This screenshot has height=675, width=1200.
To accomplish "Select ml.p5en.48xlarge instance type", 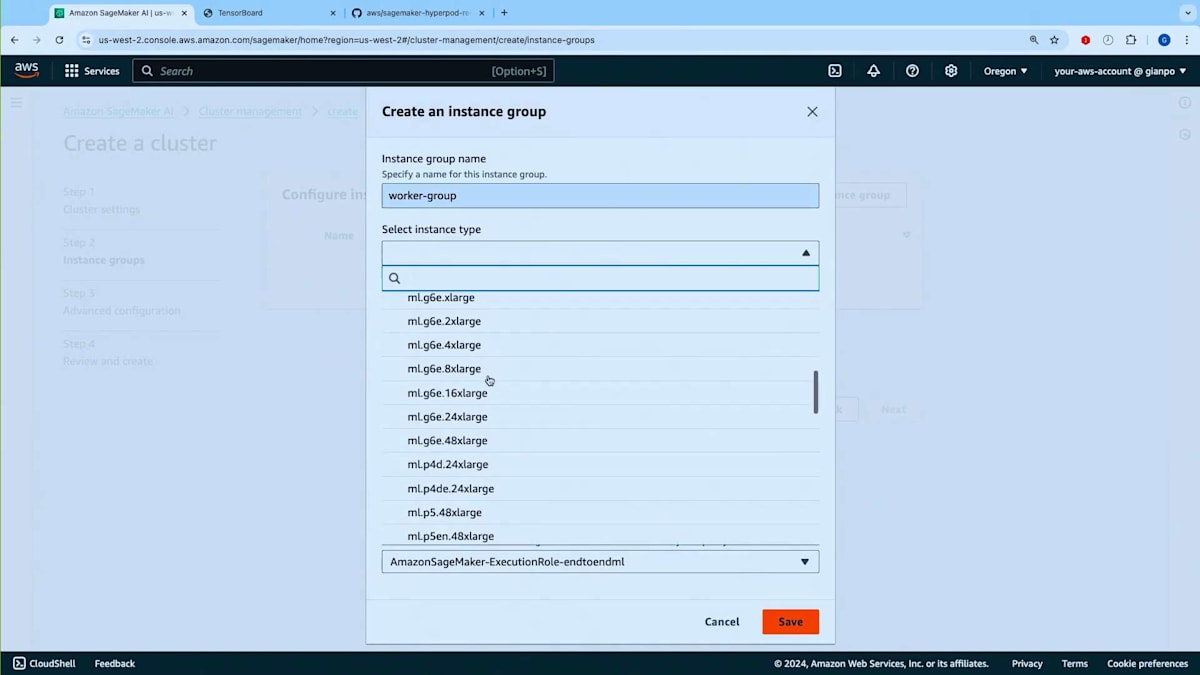I will (600, 535).
